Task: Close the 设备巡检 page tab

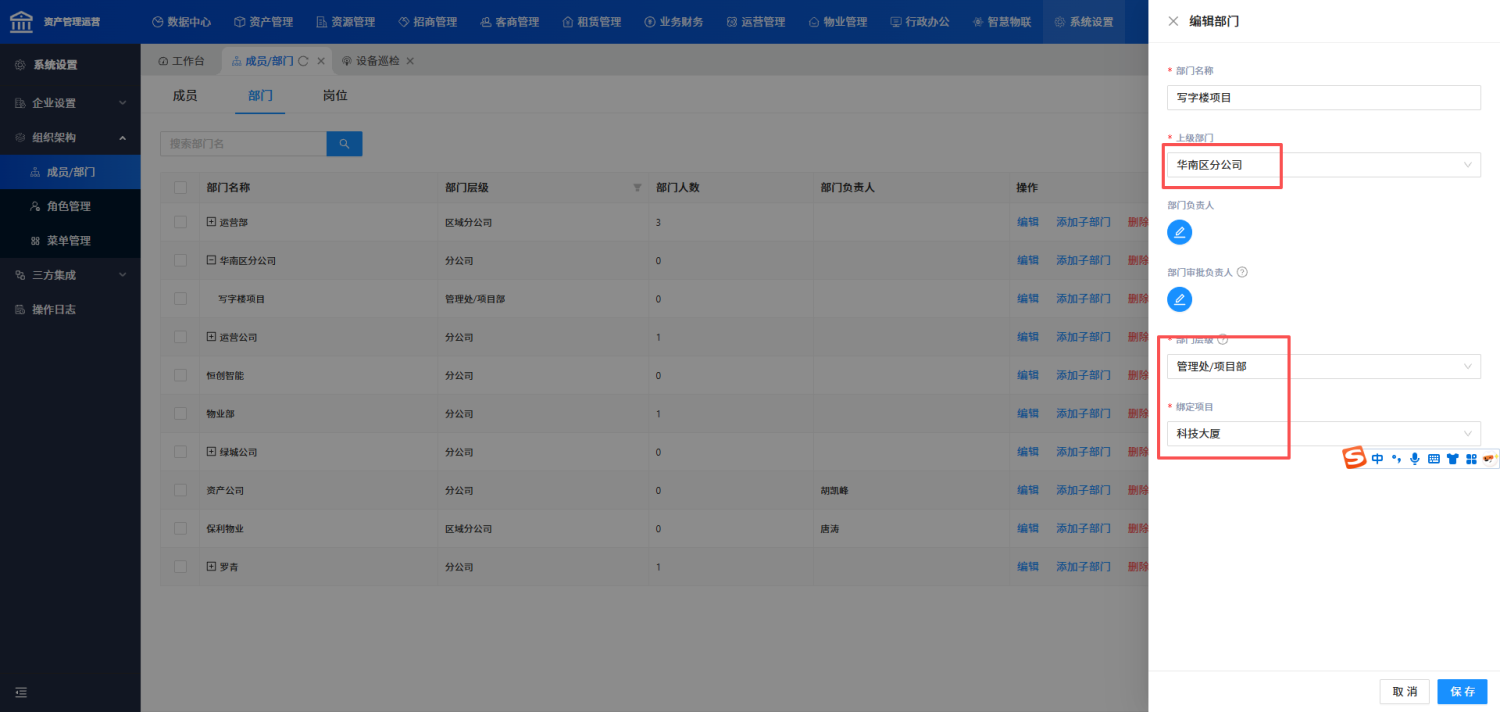Action: [410, 61]
